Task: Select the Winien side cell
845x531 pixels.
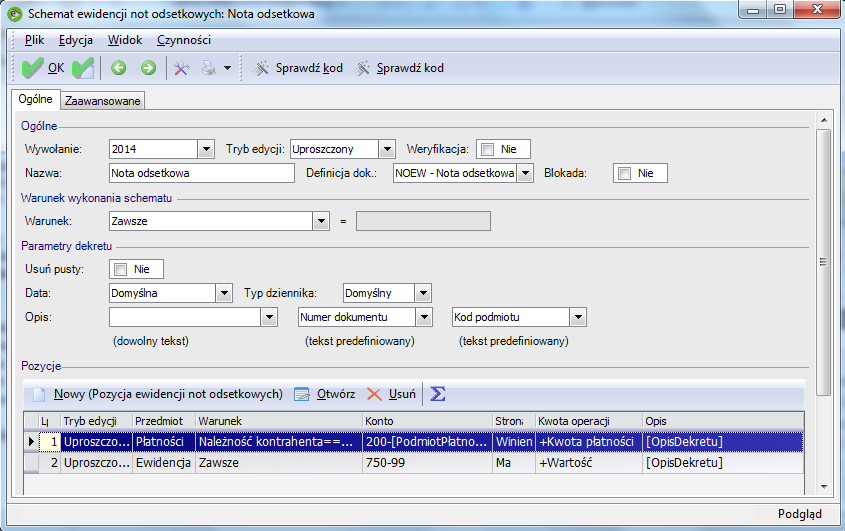Action: coord(514,442)
